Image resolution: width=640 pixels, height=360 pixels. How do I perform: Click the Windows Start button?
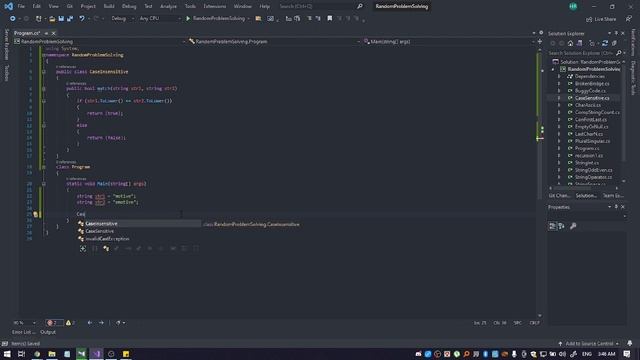pyautogui.click(x=7, y=354)
